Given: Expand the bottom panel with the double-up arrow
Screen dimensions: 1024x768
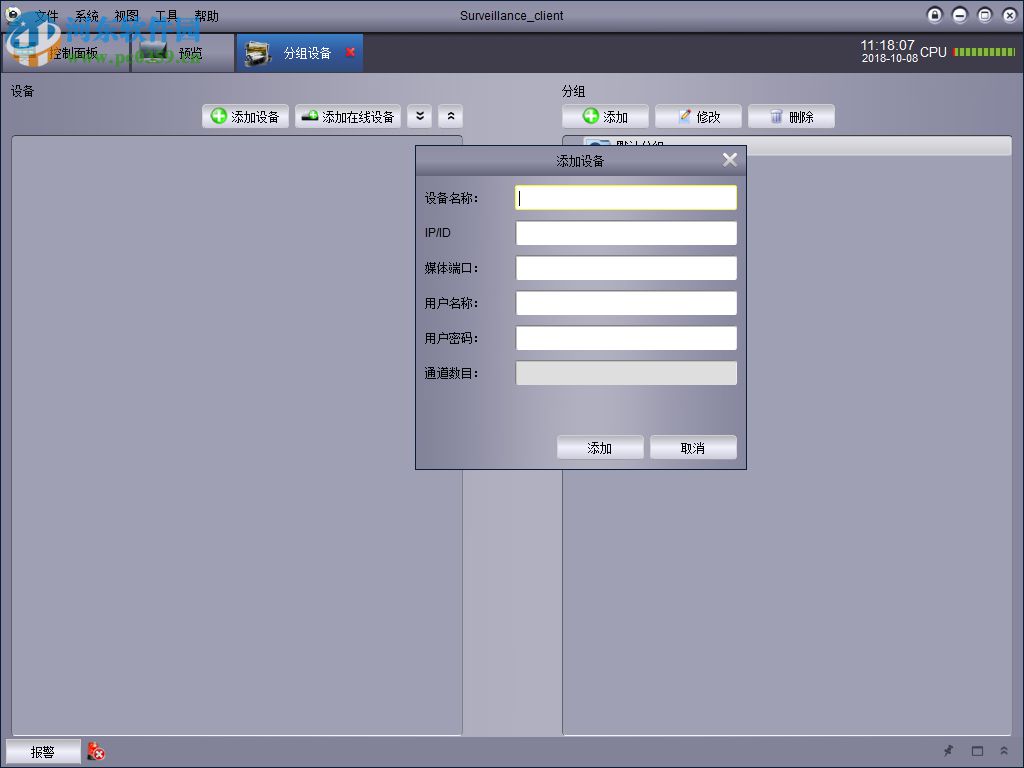Looking at the screenshot, I should [1004, 751].
